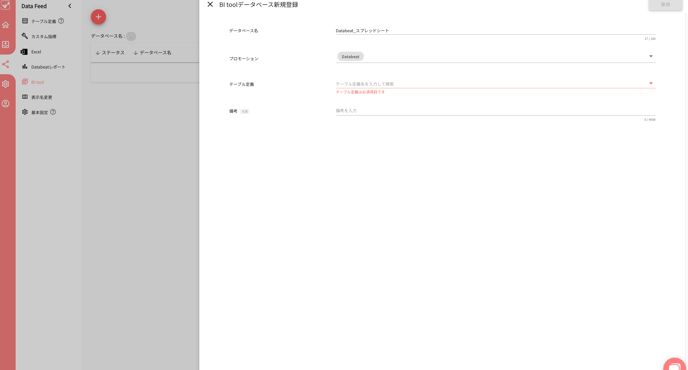Click the Excel sidebar icon
The width and height of the screenshot is (688, 370).
pos(24,51)
